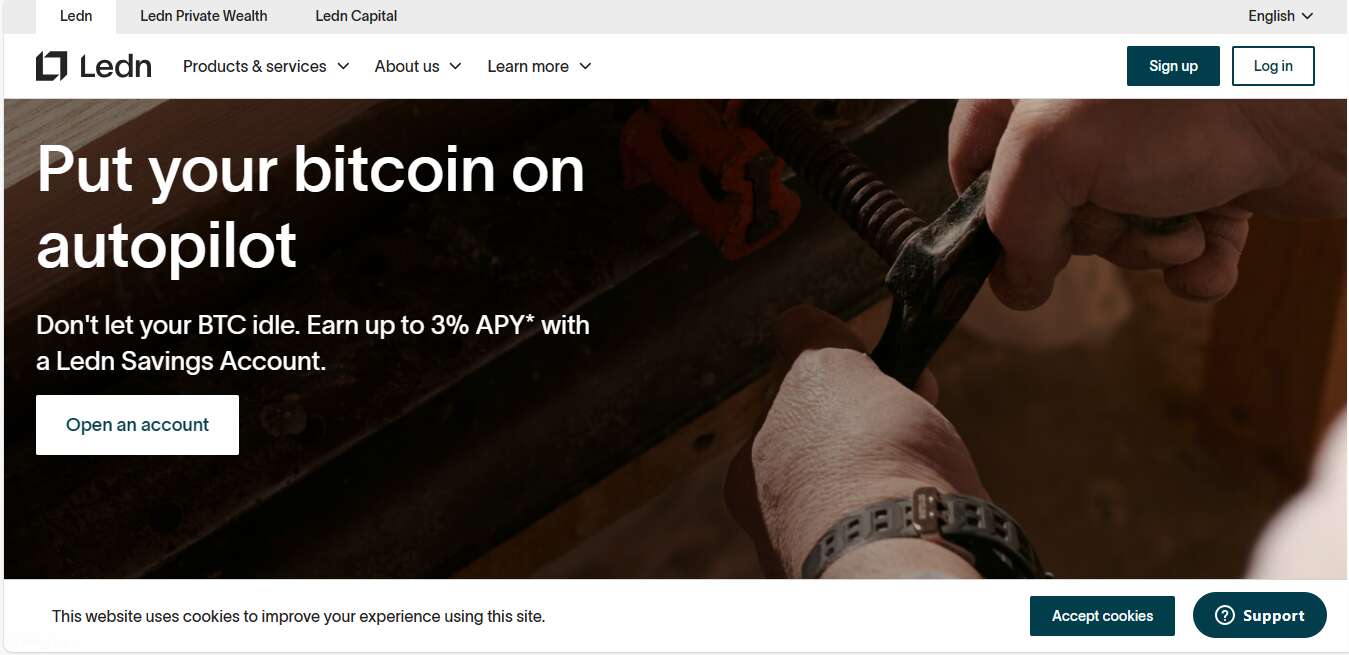Select the Ledn tab
The image size is (1349, 655).
coord(76,16)
